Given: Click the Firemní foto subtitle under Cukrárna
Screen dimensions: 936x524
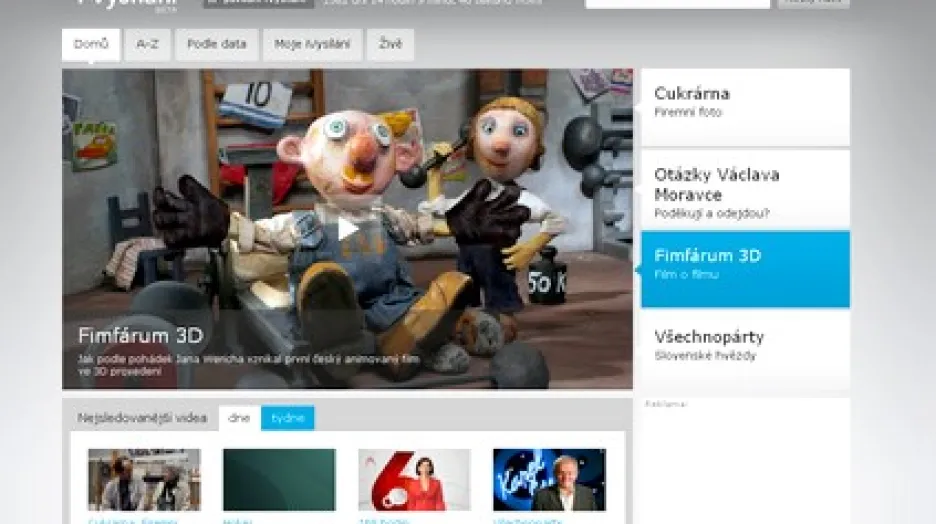Looking at the screenshot, I should click(x=688, y=112).
